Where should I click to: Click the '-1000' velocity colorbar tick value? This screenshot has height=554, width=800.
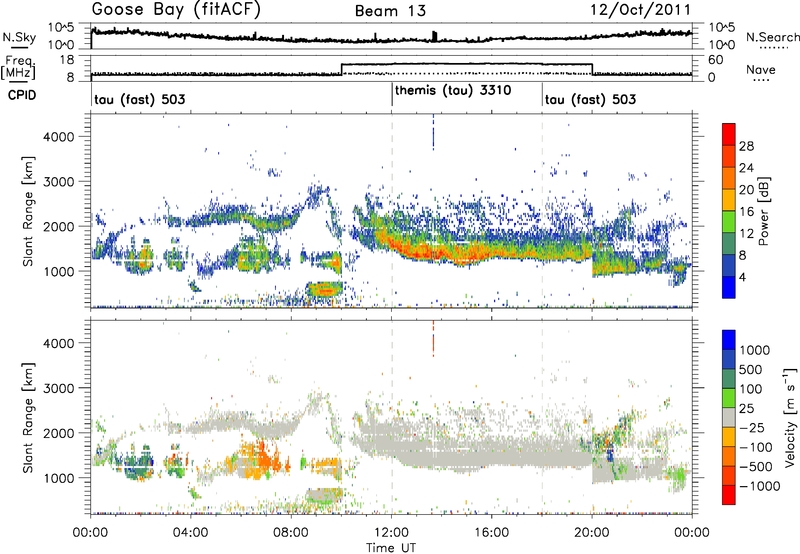(760, 486)
